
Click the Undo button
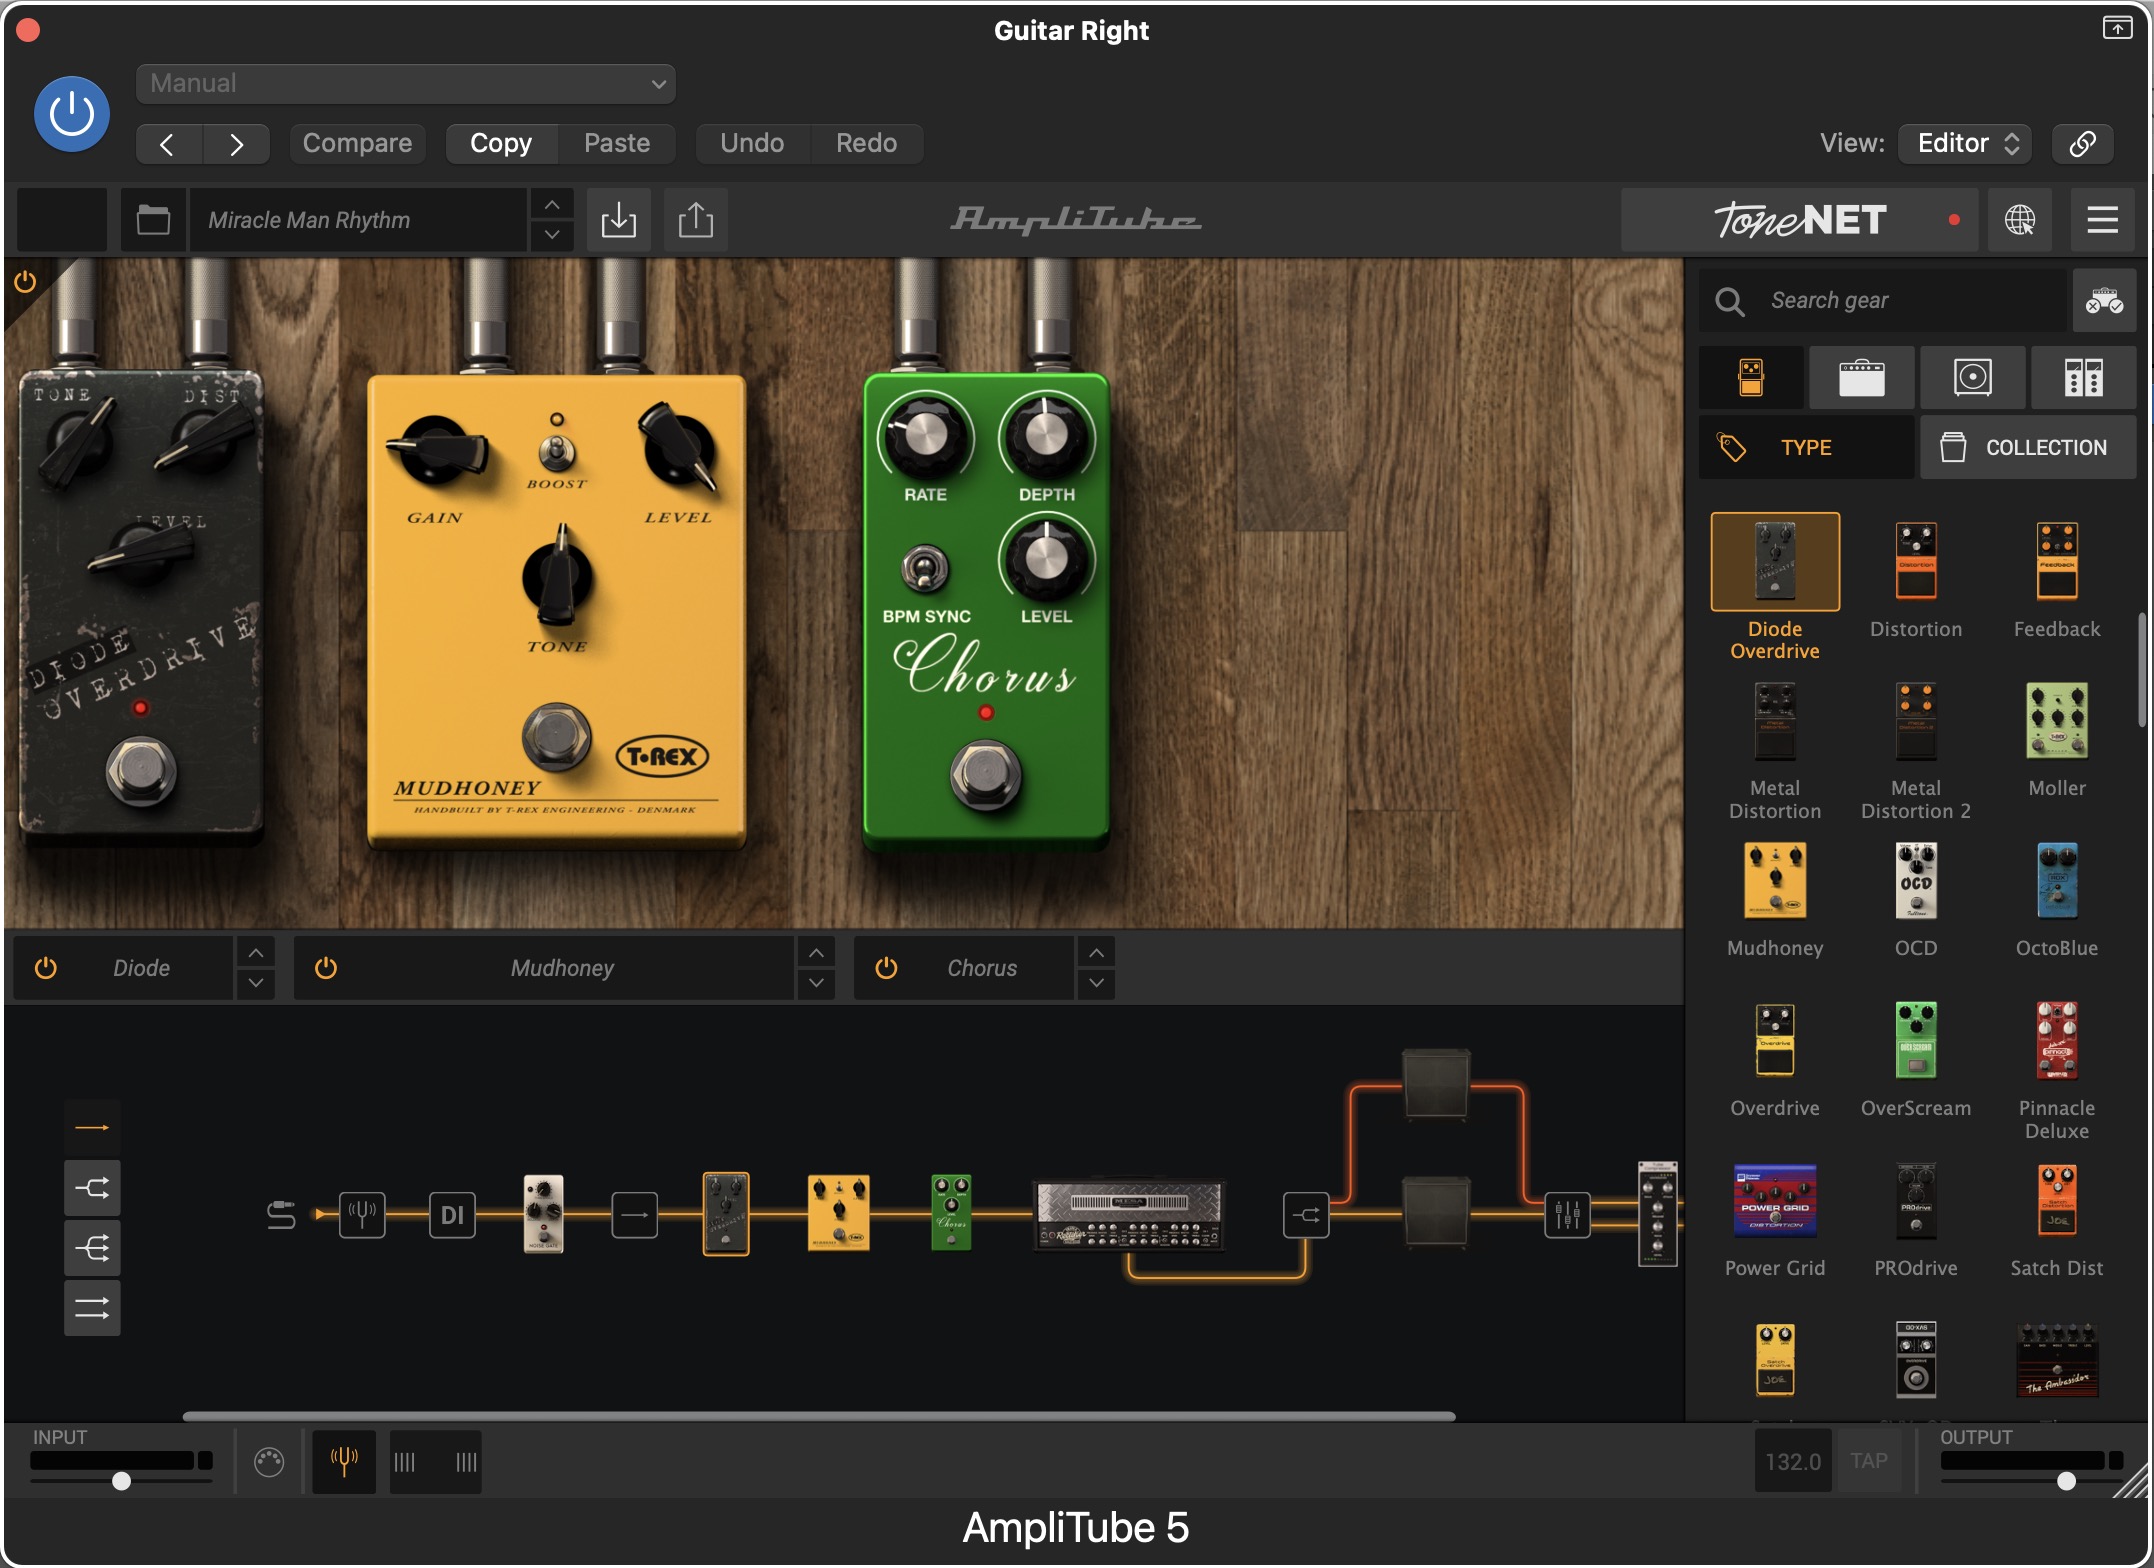pos(752,143)
